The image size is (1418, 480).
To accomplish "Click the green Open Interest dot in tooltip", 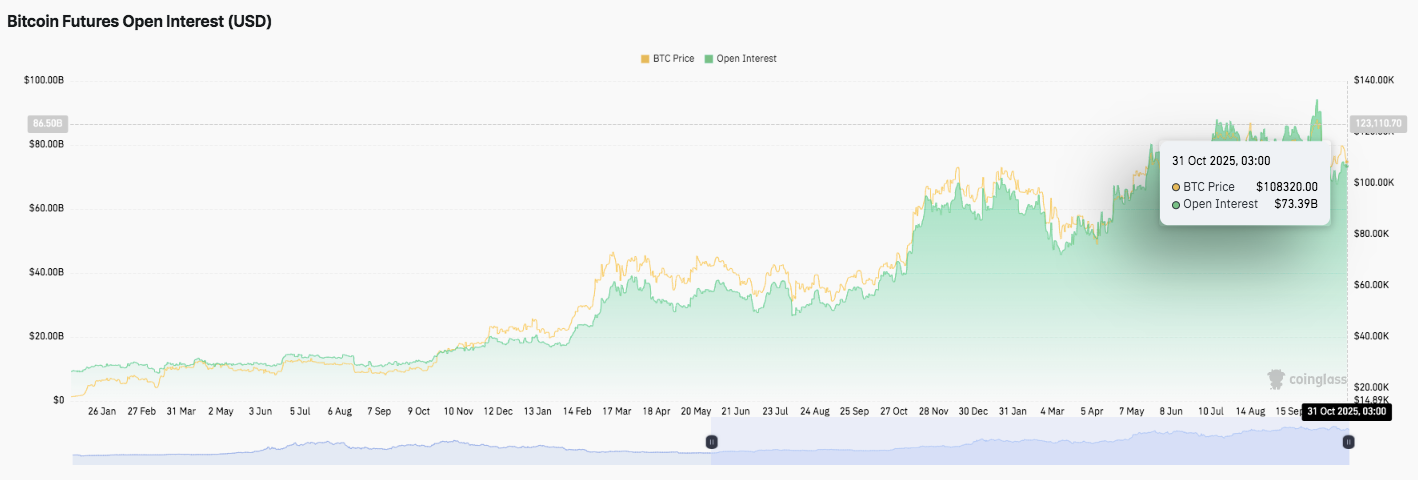I will tap(1176, 205).
